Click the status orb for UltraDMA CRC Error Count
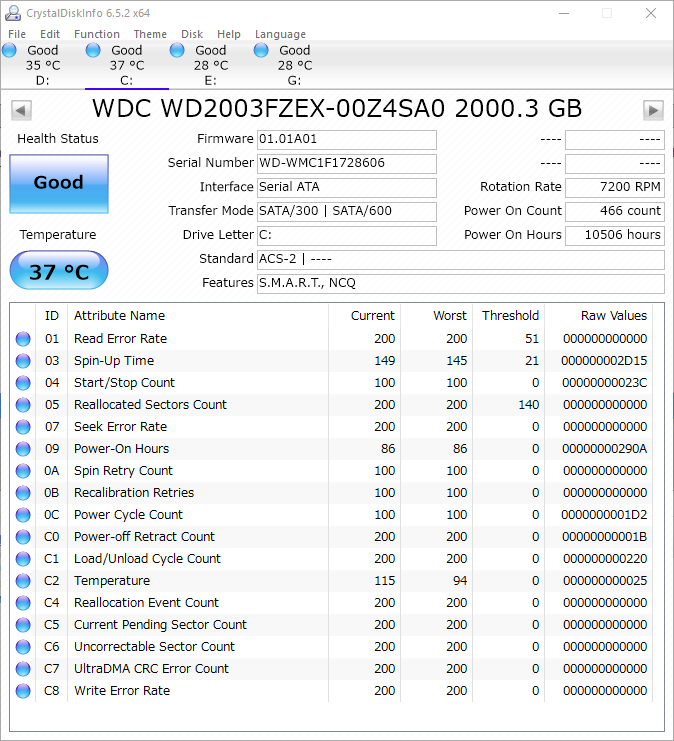 pyautogui.click(x=23, y=669)
